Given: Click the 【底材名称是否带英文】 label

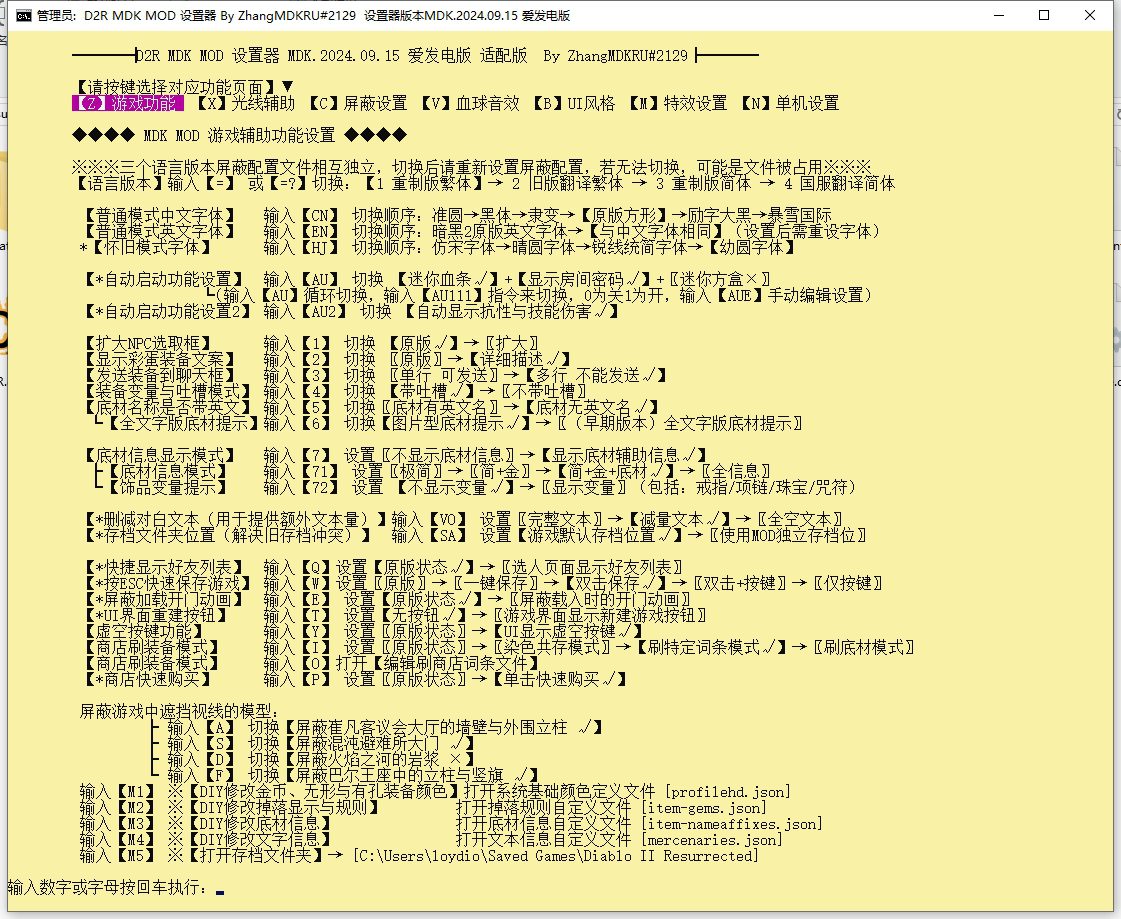Looking at the screenshot, I should click(x=167, y=407).
